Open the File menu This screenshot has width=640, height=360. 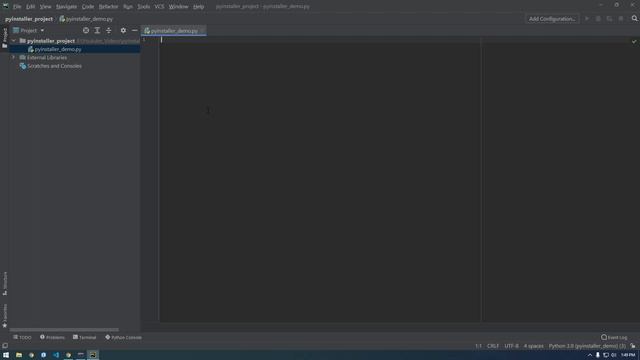(x=17, y=7)
